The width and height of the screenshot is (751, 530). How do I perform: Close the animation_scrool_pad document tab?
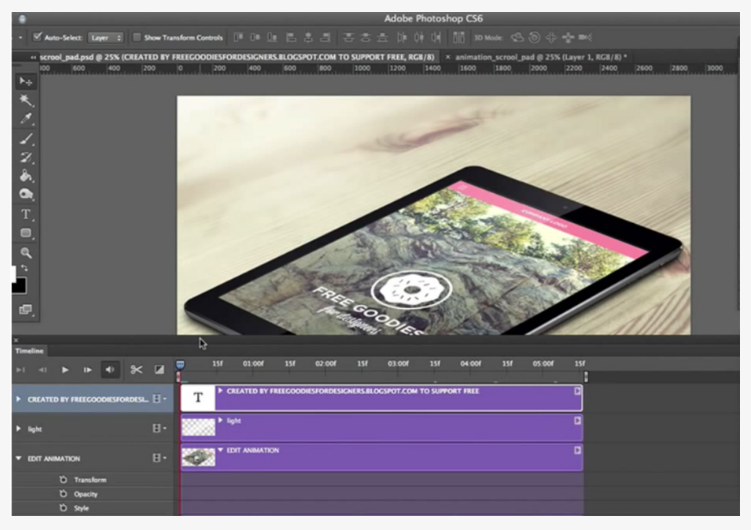coord(448,57)
